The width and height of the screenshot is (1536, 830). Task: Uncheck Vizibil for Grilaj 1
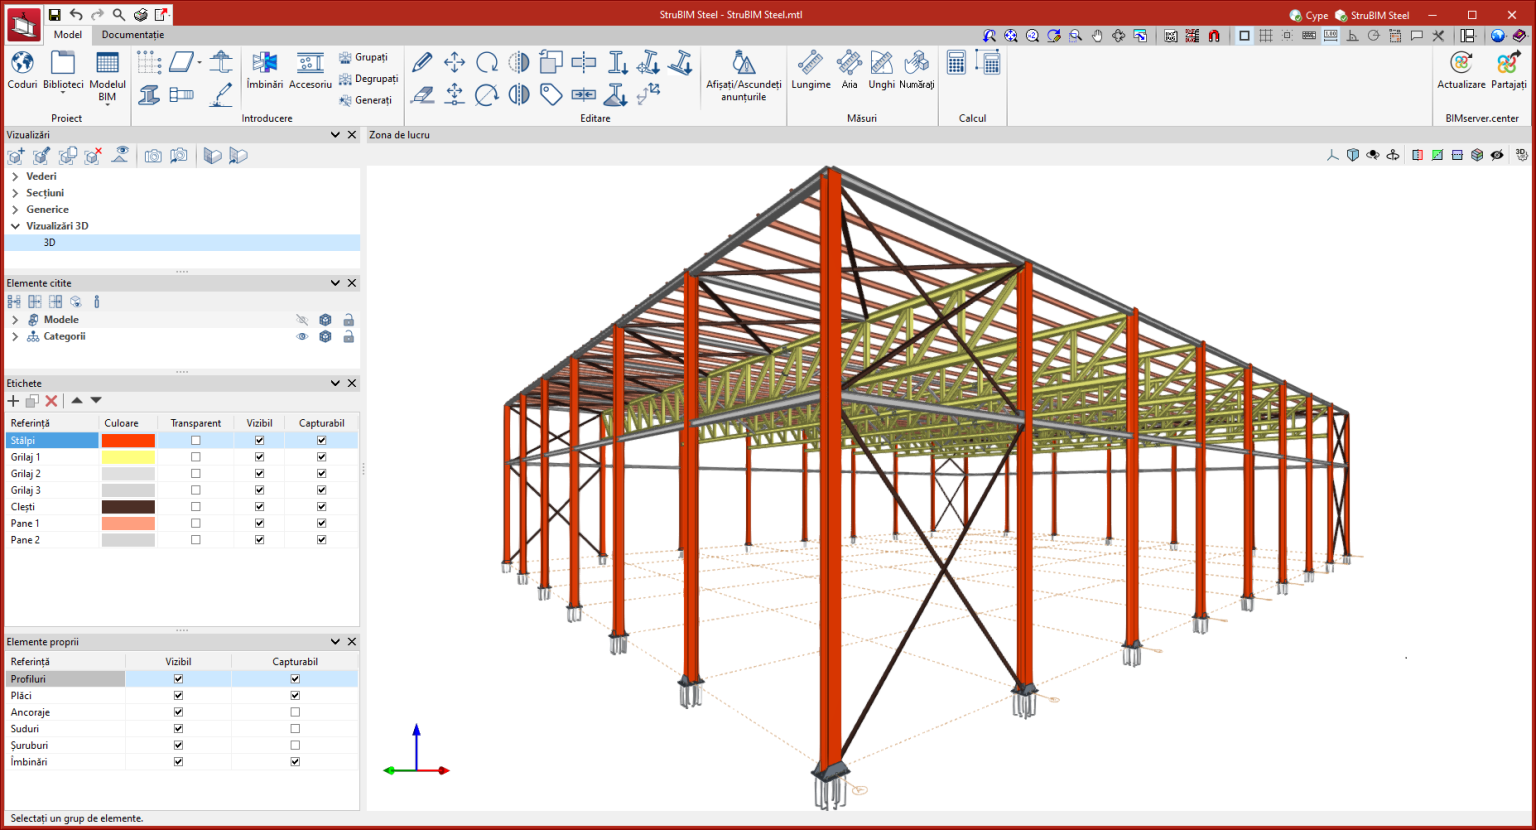tap(259, 457)
